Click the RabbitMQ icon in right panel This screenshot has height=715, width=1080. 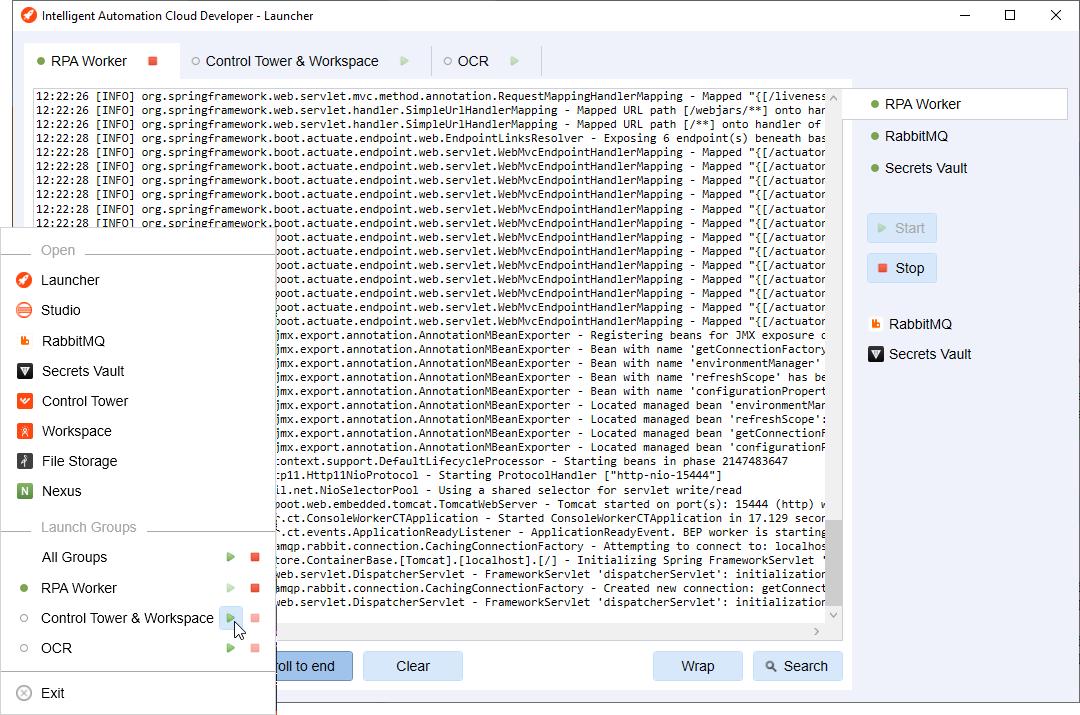click(x=875, y=324)
